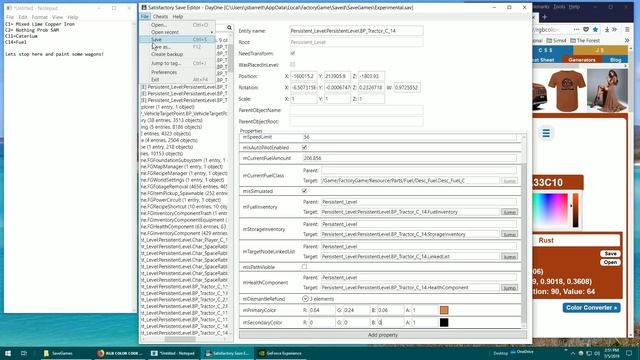Switch to GeForce Experience taskbar item
Viewport: 640px width, 360px height.
click(x=281, y=353)
